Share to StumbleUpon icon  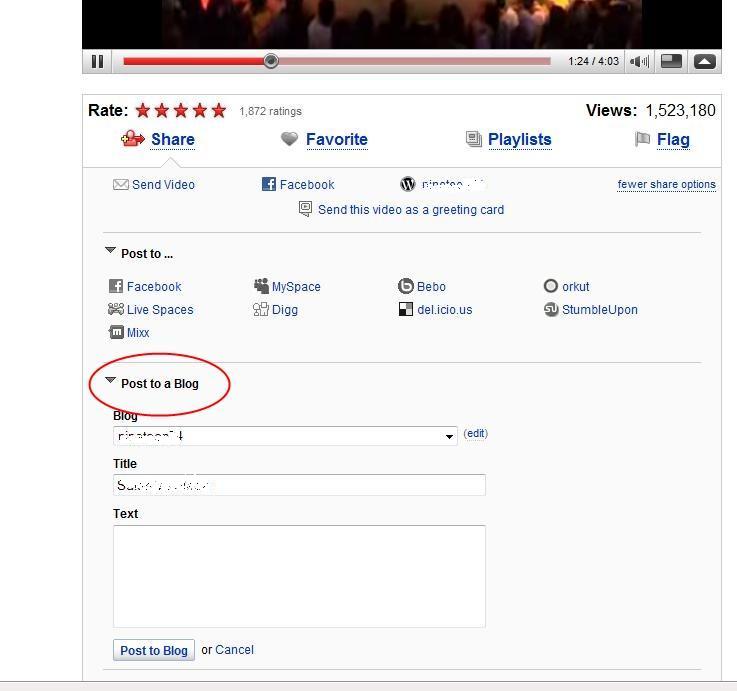[x=551, y=310]
